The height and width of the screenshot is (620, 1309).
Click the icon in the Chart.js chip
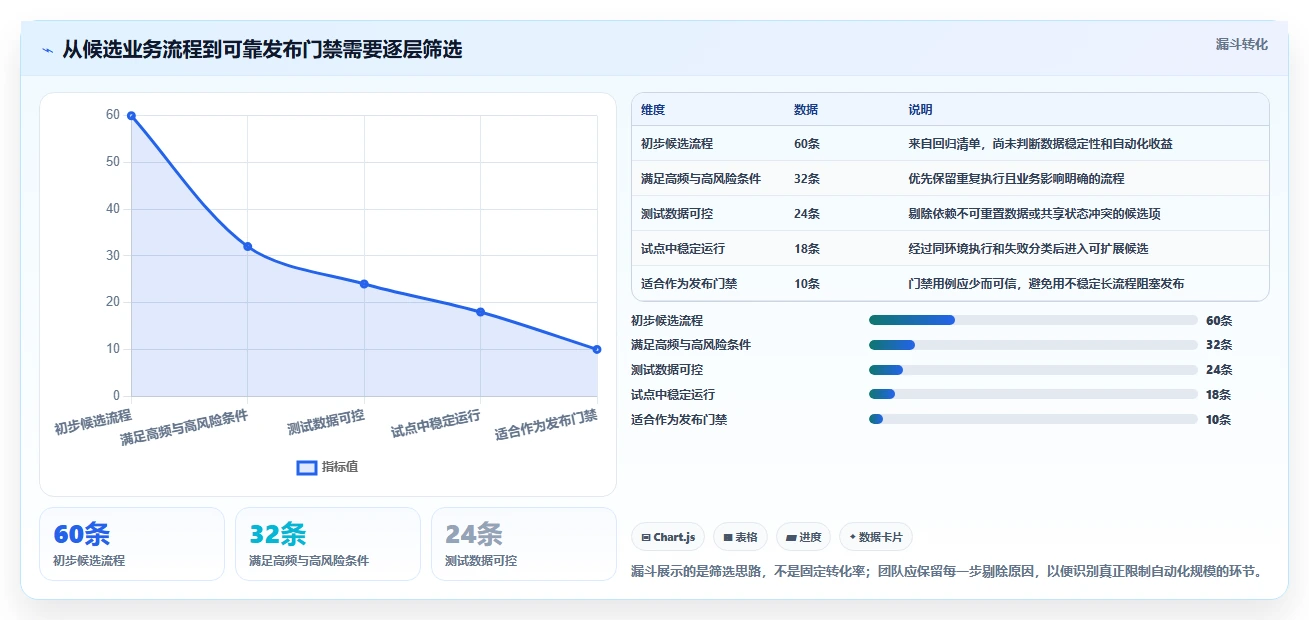(646, 537)
